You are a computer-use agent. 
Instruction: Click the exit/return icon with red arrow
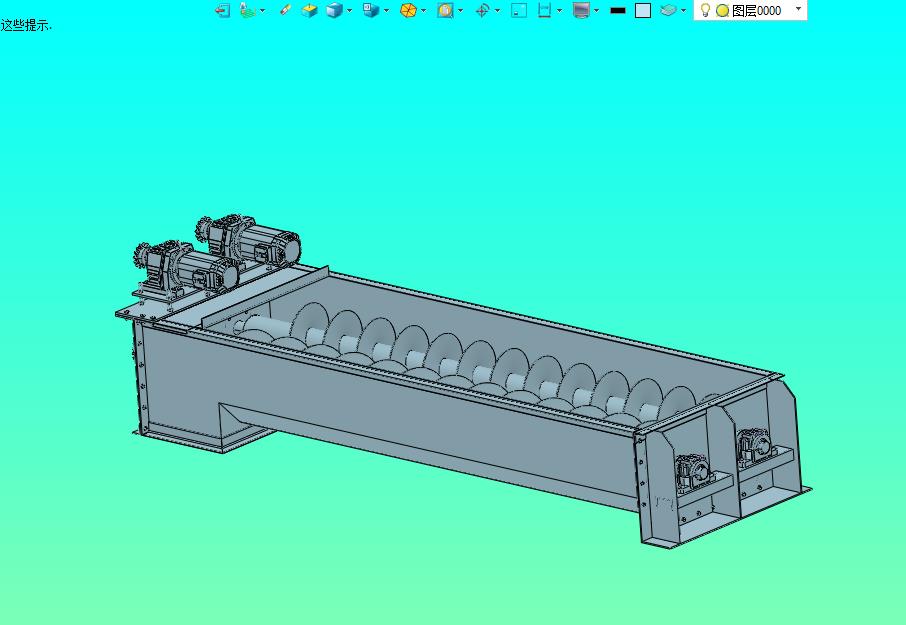222,10
